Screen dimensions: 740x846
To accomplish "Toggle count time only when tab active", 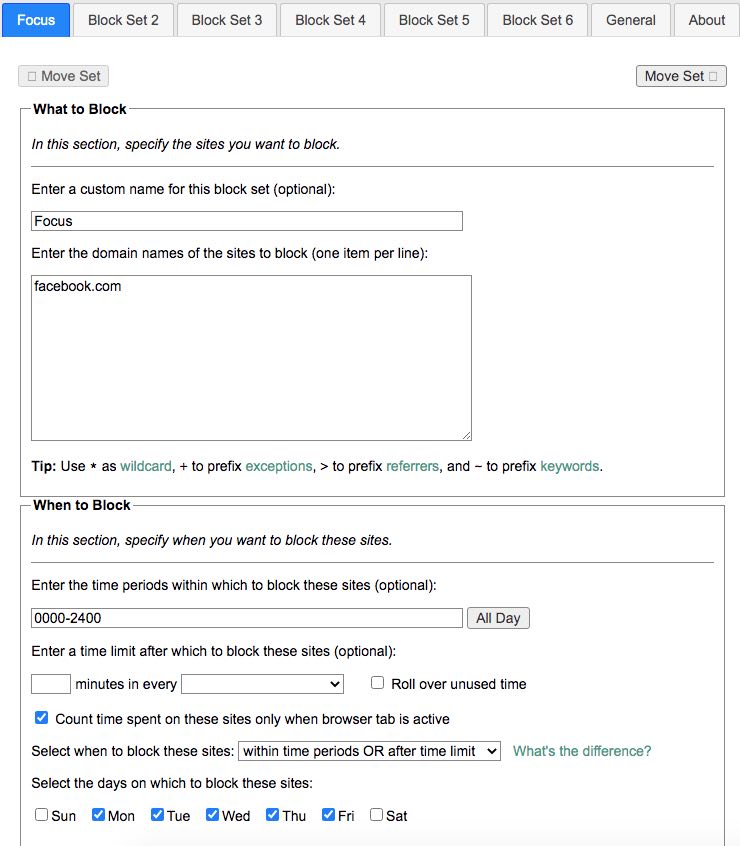I will 41,718.
